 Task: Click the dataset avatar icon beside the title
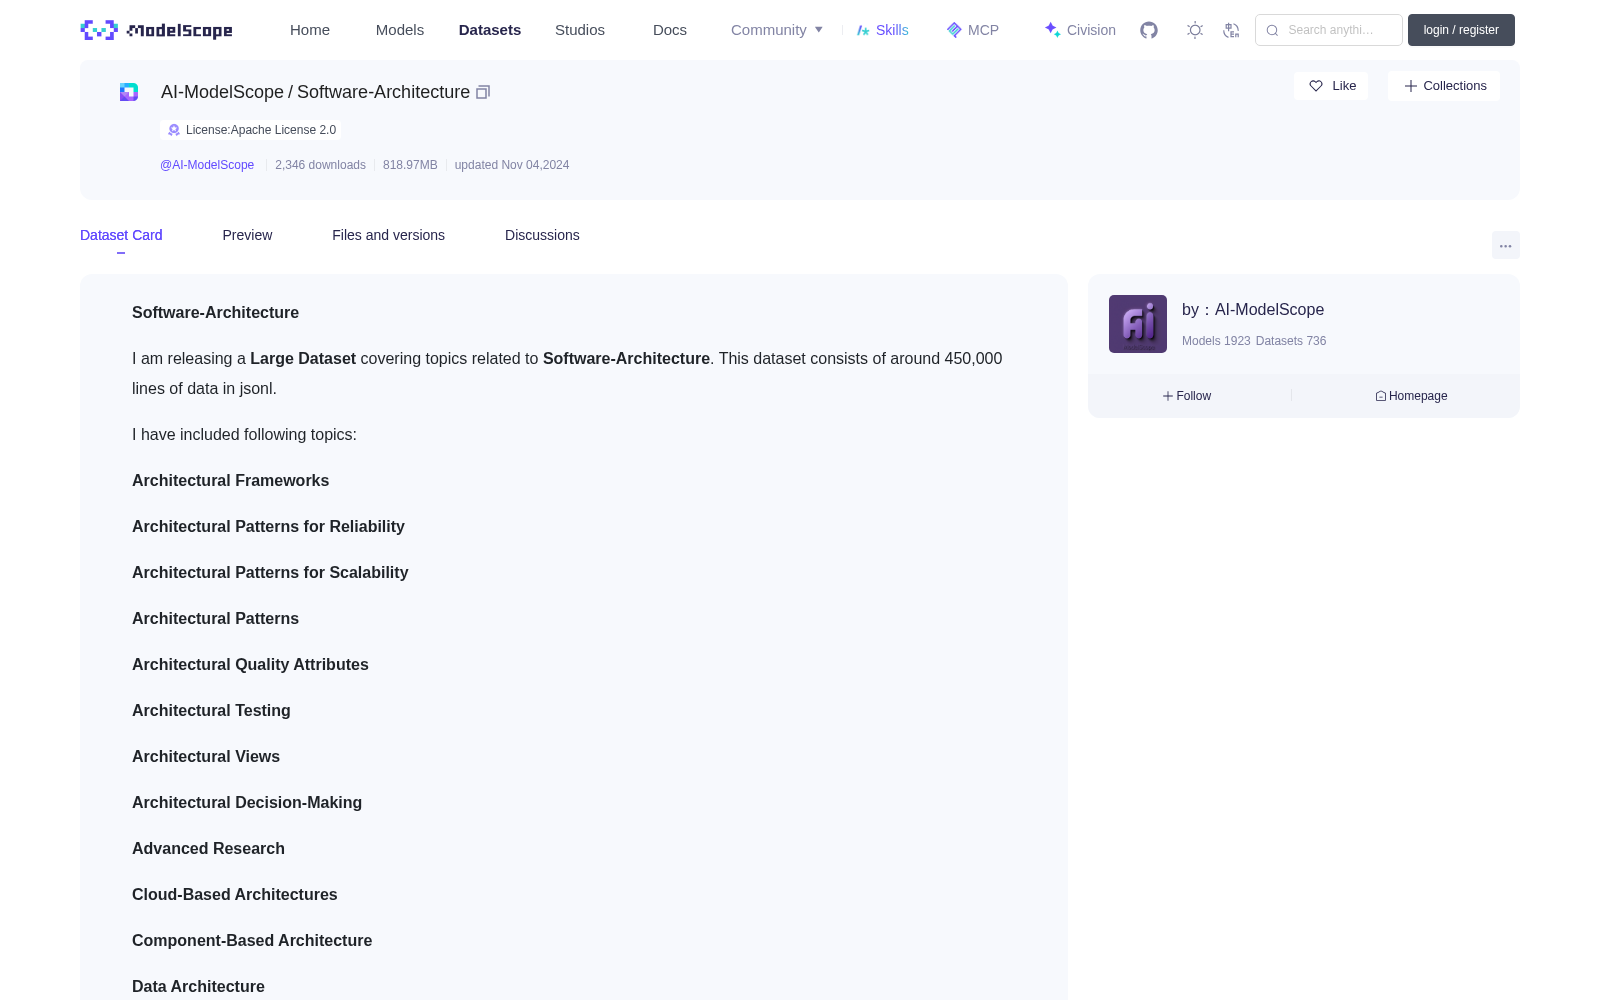[x=129, y=92]
